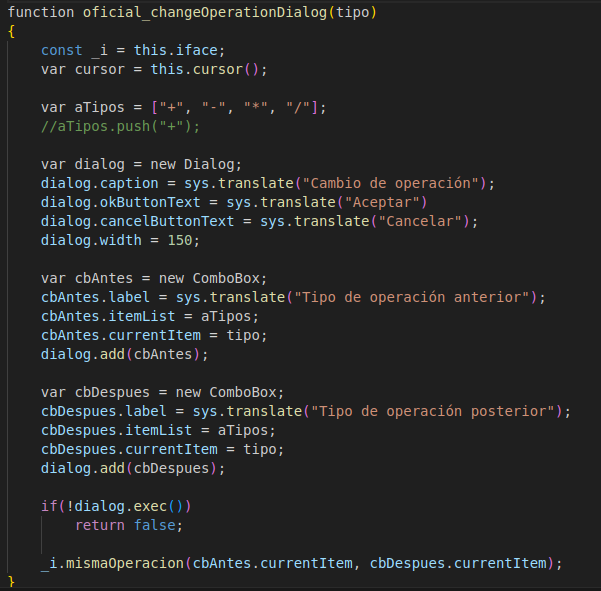601x591 pixels.
Task: Click the cbAntes.itemList assignment line
Action: [150, 317]
